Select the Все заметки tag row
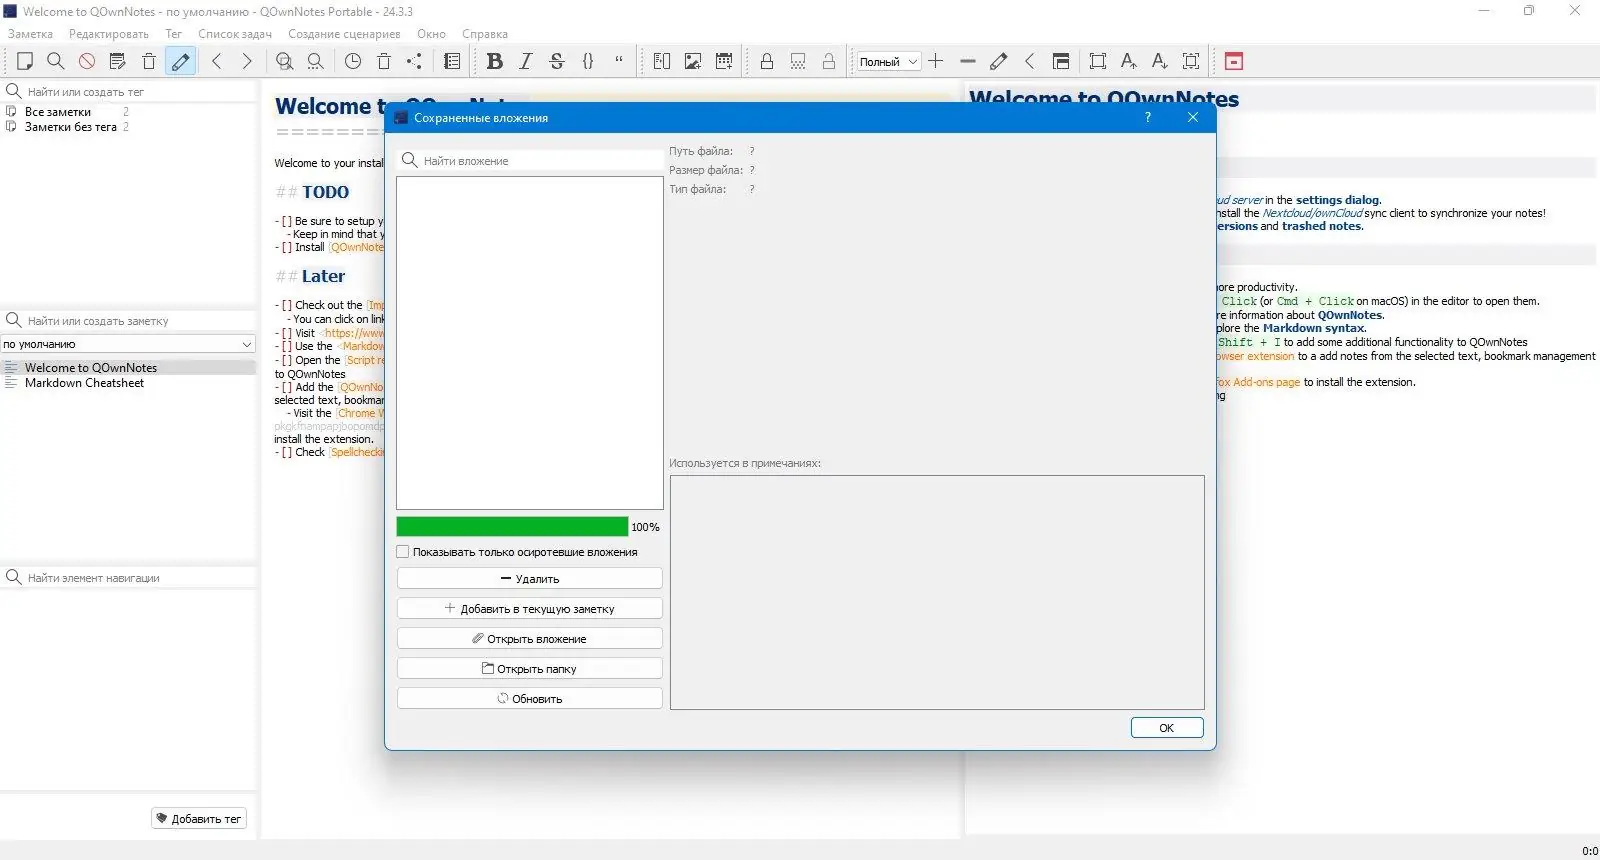 (129, 112)
